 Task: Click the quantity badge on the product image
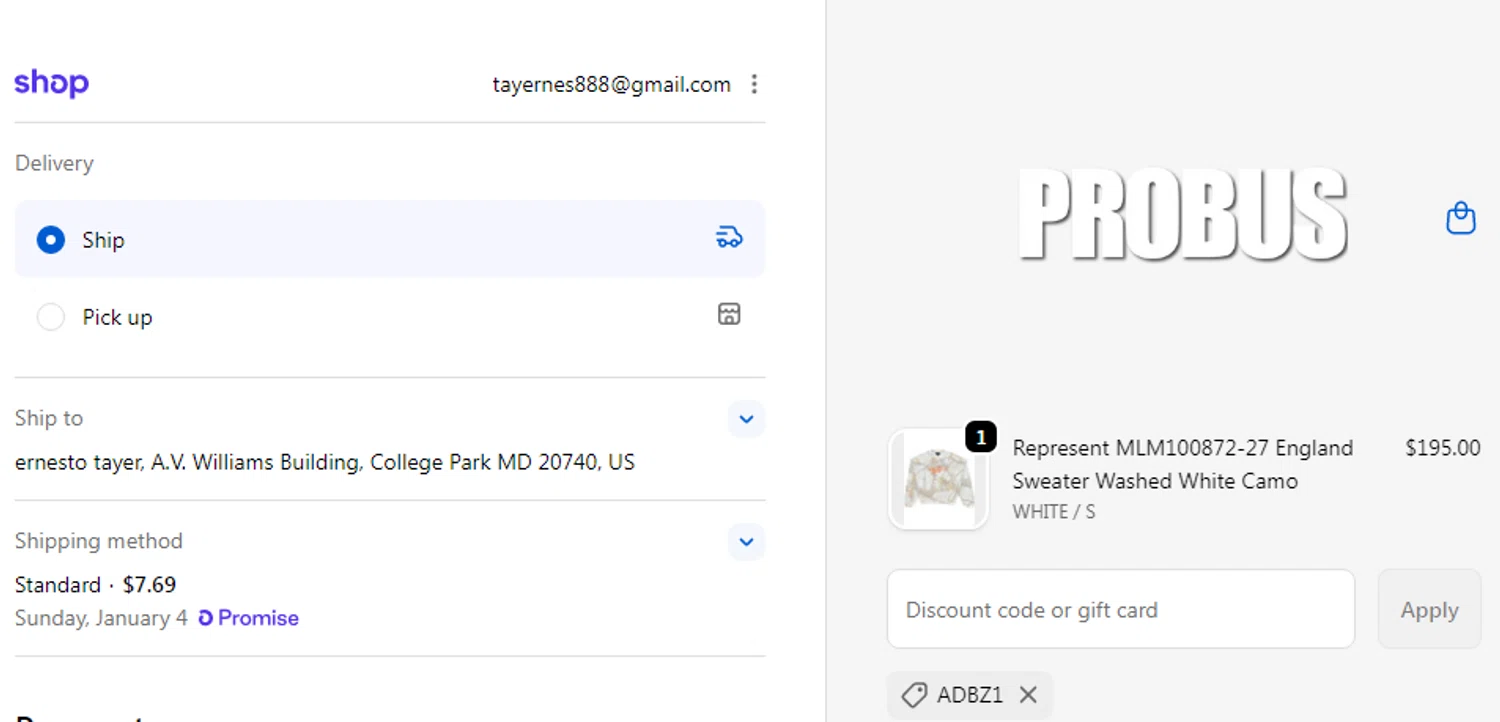coord(981,437)
